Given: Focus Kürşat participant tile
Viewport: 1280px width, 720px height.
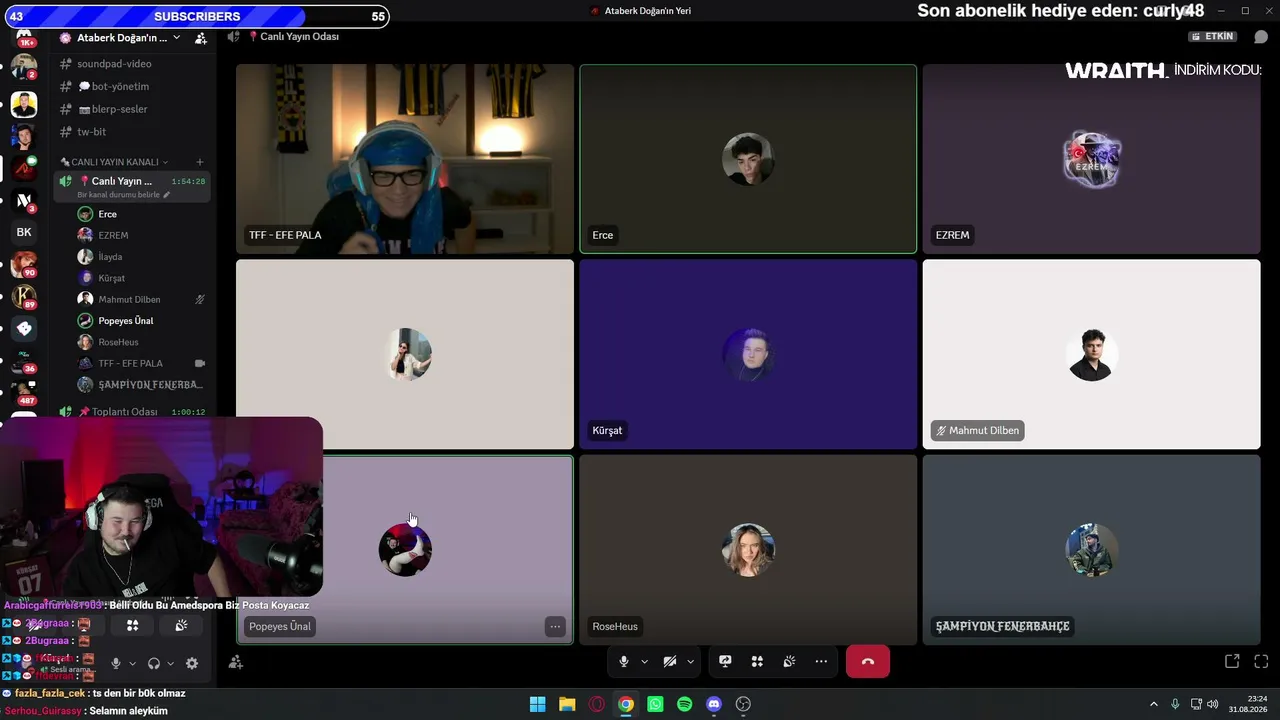Looking at the screenshot, I should 748,354.
